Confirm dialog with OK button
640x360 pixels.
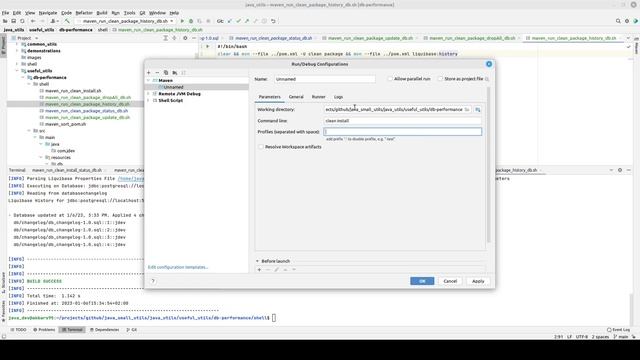coord(422,281)
